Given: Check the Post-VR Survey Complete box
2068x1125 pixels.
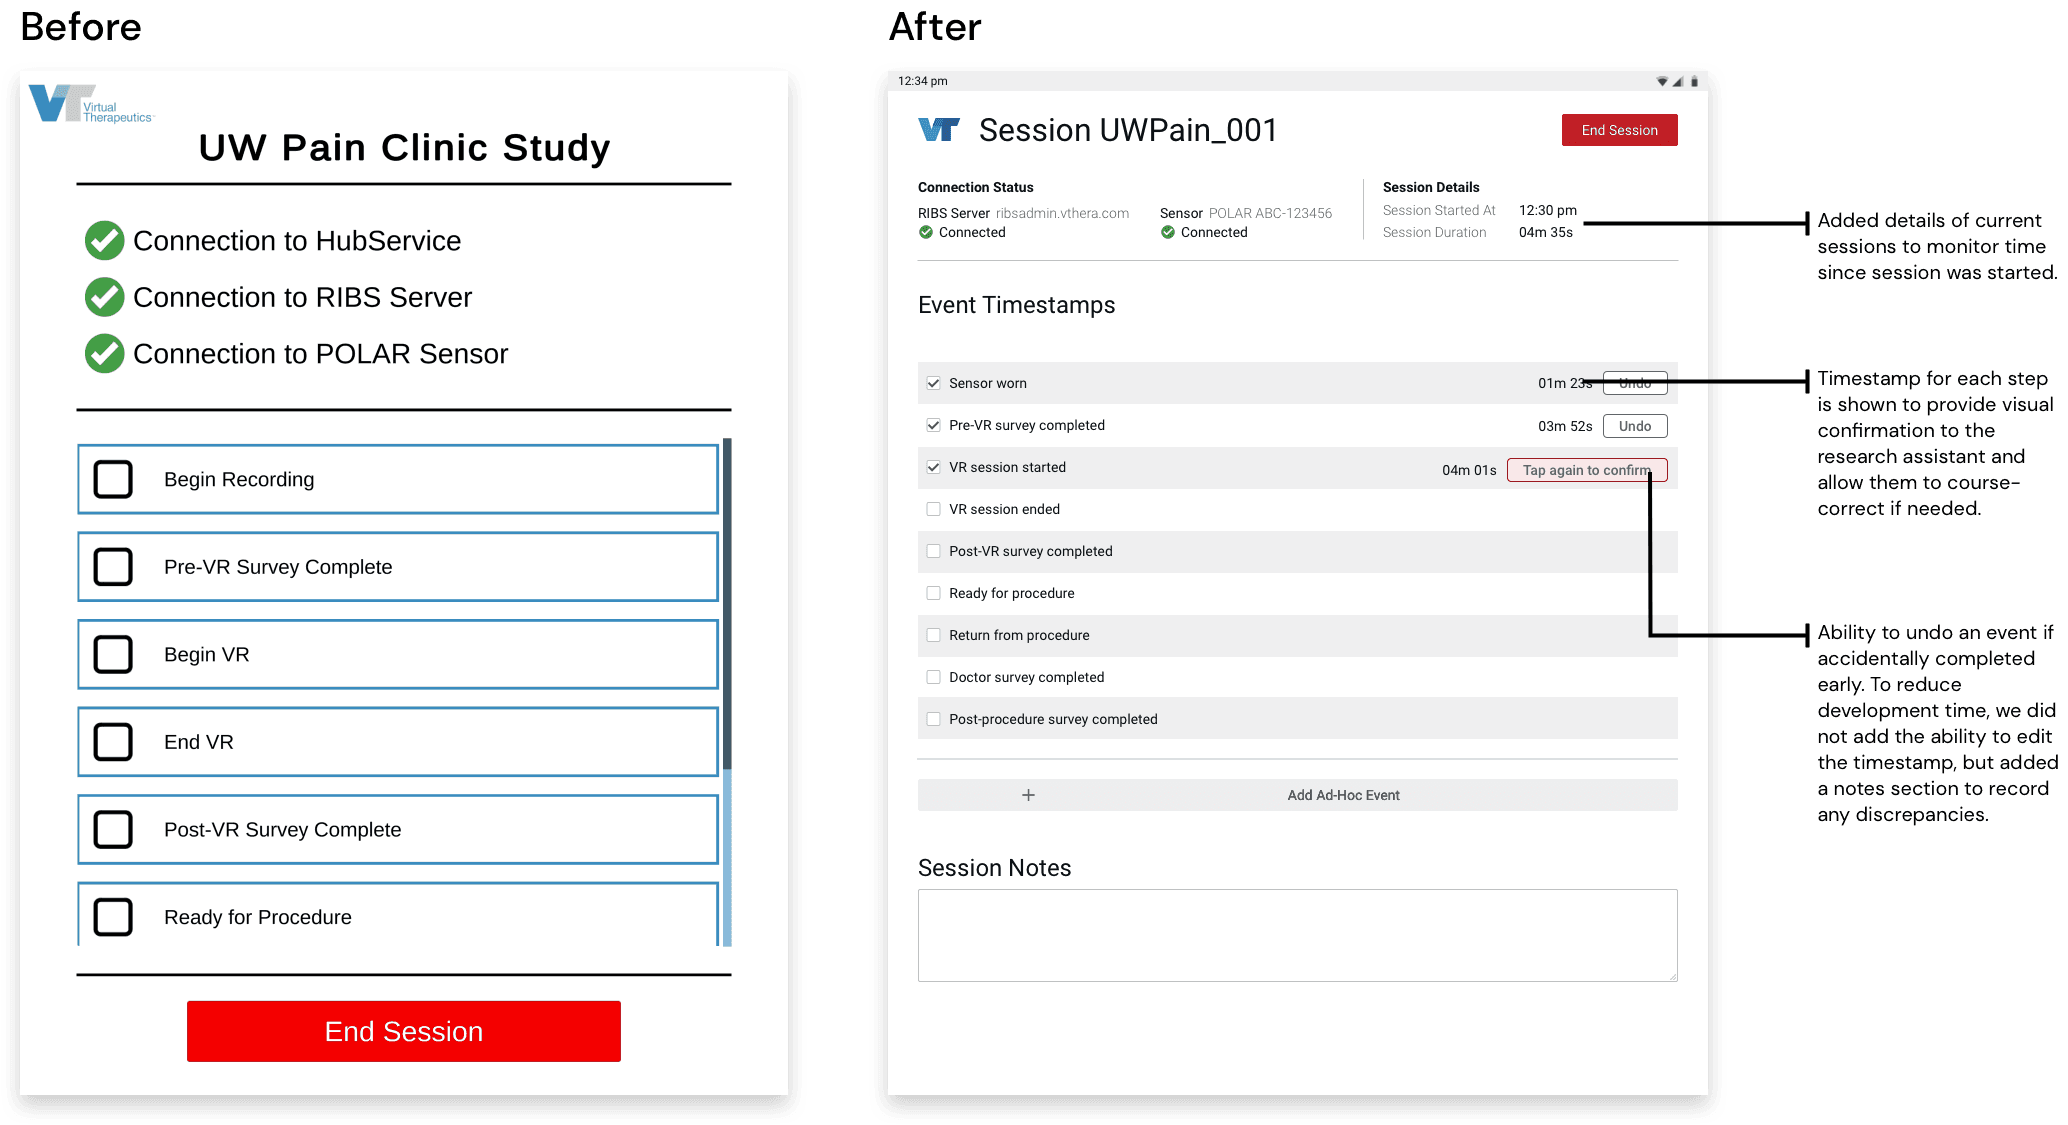Looking at the screenshot, I should [x=113, y=829].
